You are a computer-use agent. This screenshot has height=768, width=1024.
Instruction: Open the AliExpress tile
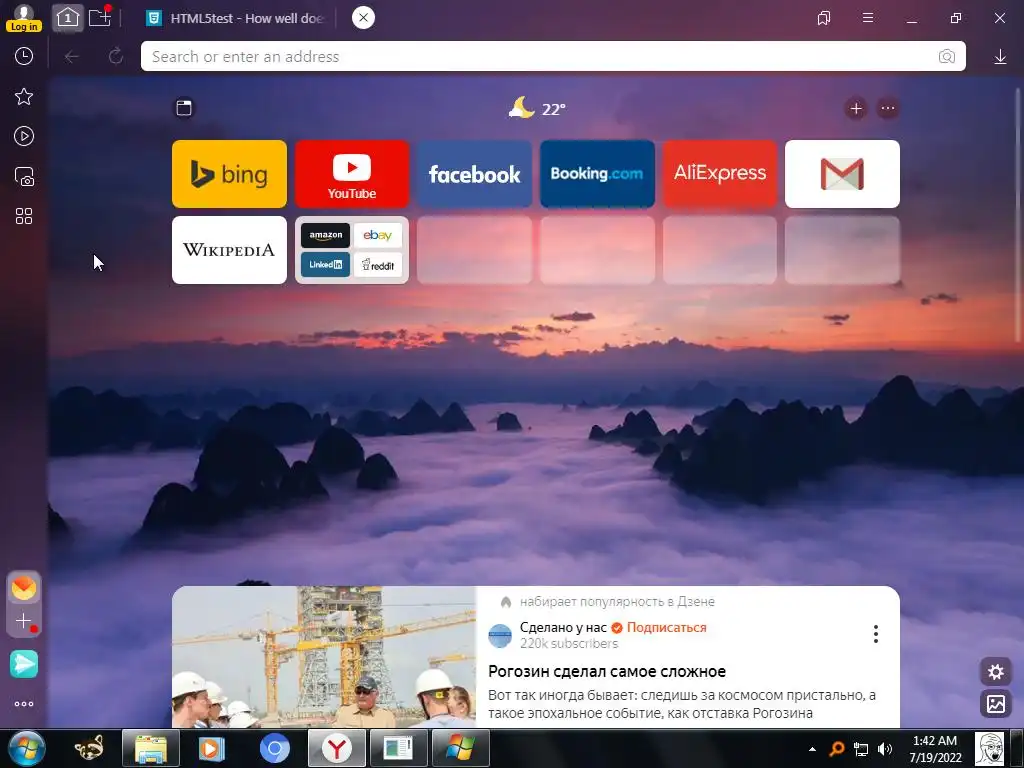click(720, 174)
